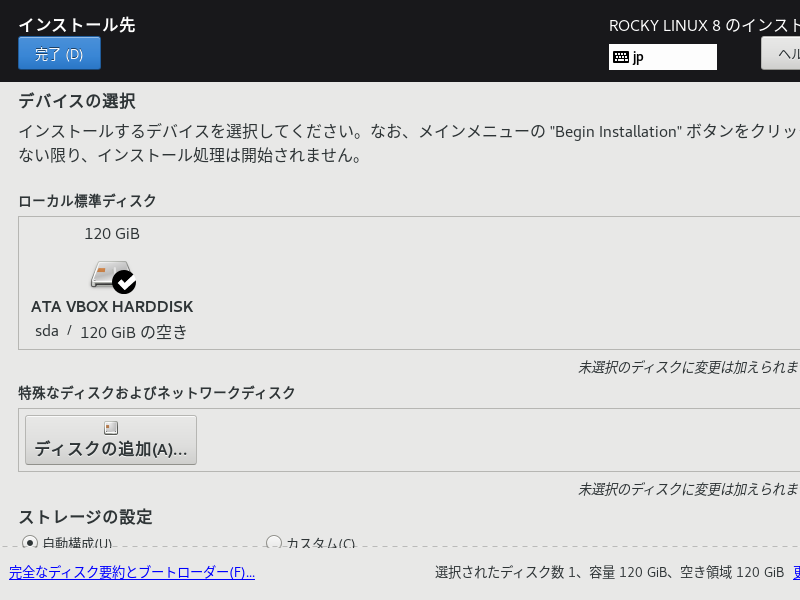Open the jp keyboard layout selector

pyautogui.click(x=663, y=57)
